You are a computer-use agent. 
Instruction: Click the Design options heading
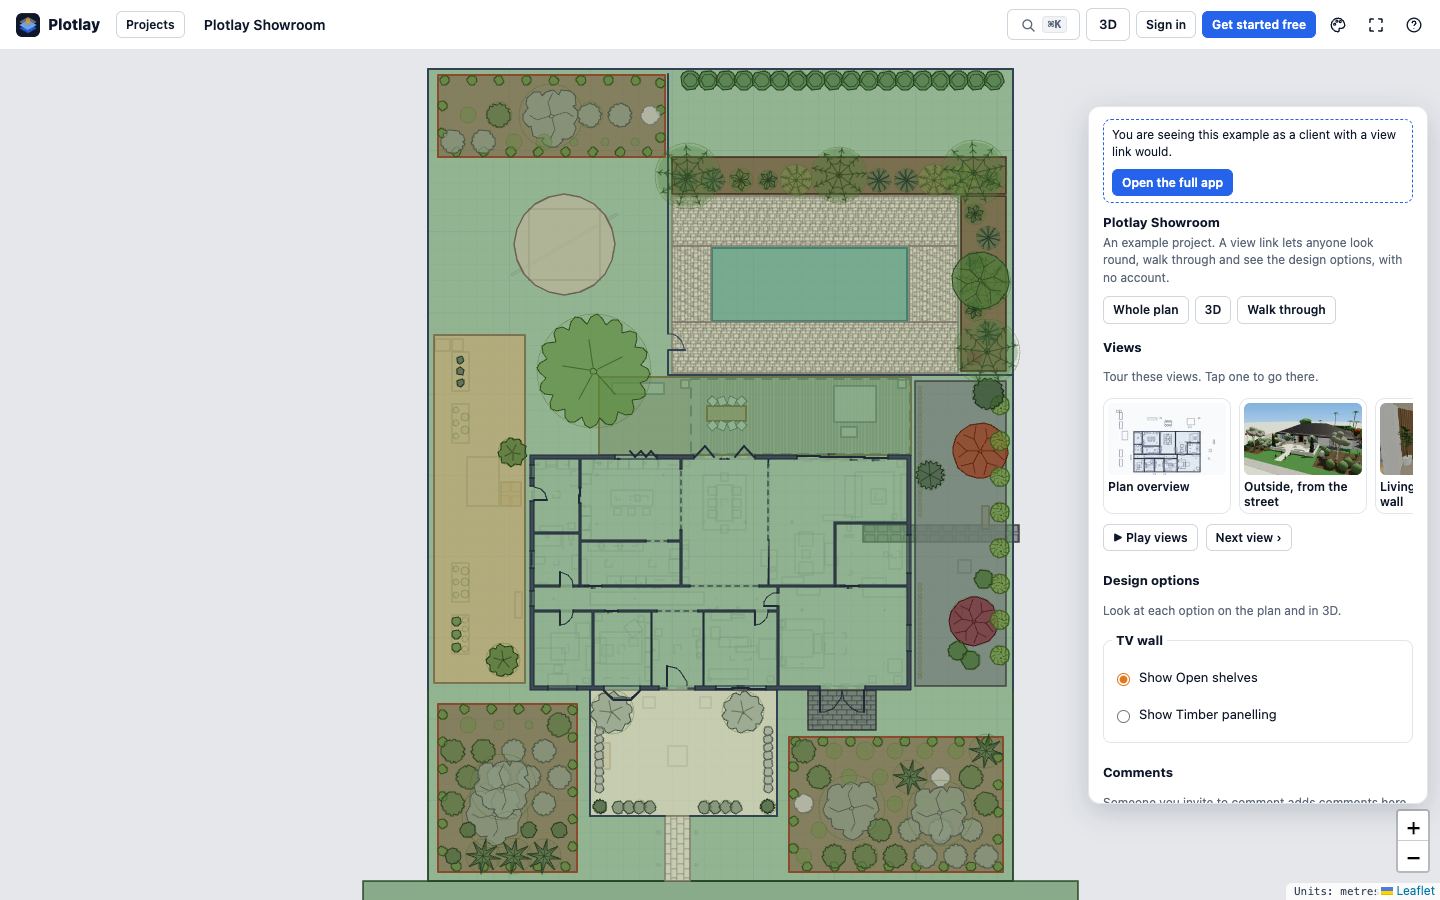pyautogui.click(x=1151, y=581)
